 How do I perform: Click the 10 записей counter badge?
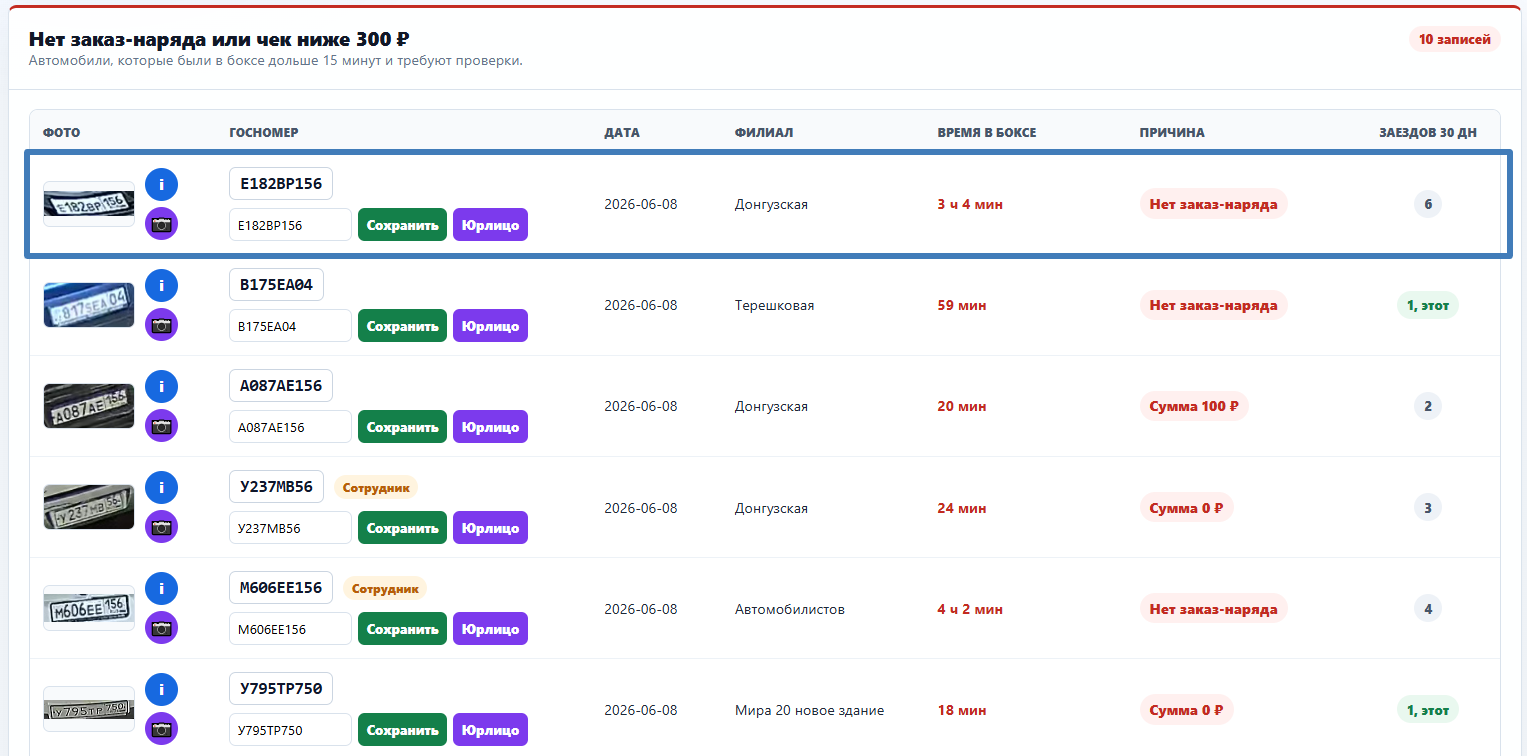pos(1454,40)
